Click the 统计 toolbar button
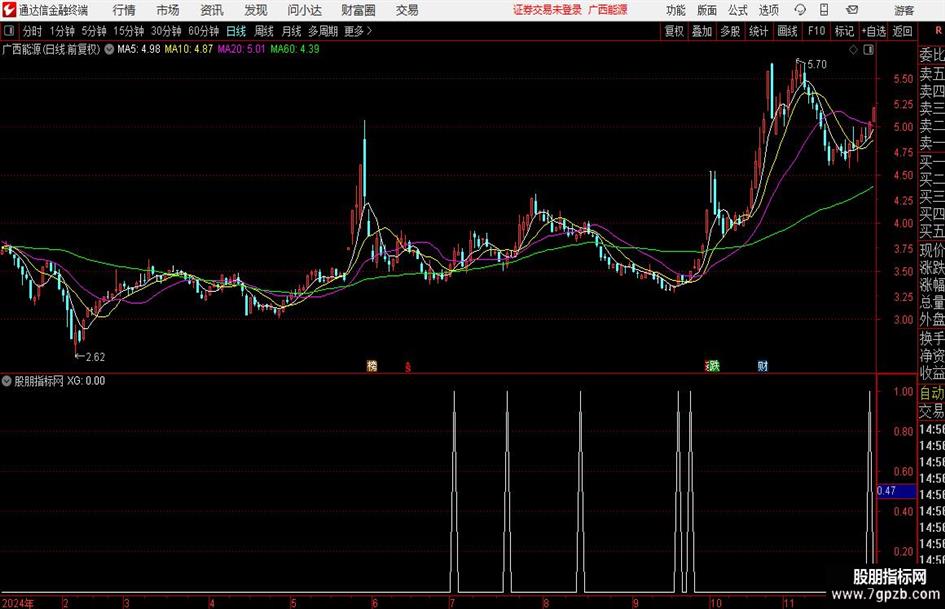Viewport: 945px width, 609px height. [758, 31]
